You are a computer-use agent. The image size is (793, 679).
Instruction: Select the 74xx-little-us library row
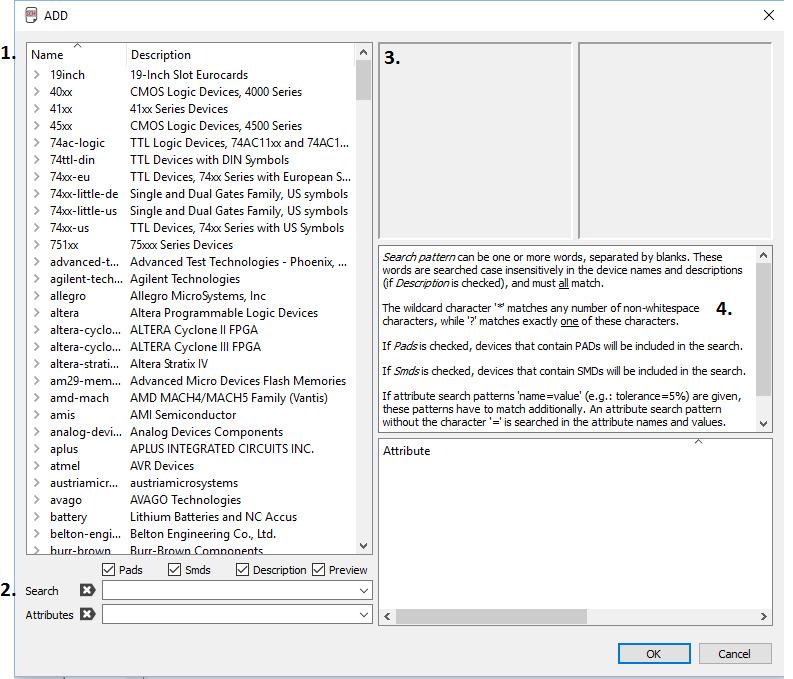pyautogui.click(x=191, y=211)
